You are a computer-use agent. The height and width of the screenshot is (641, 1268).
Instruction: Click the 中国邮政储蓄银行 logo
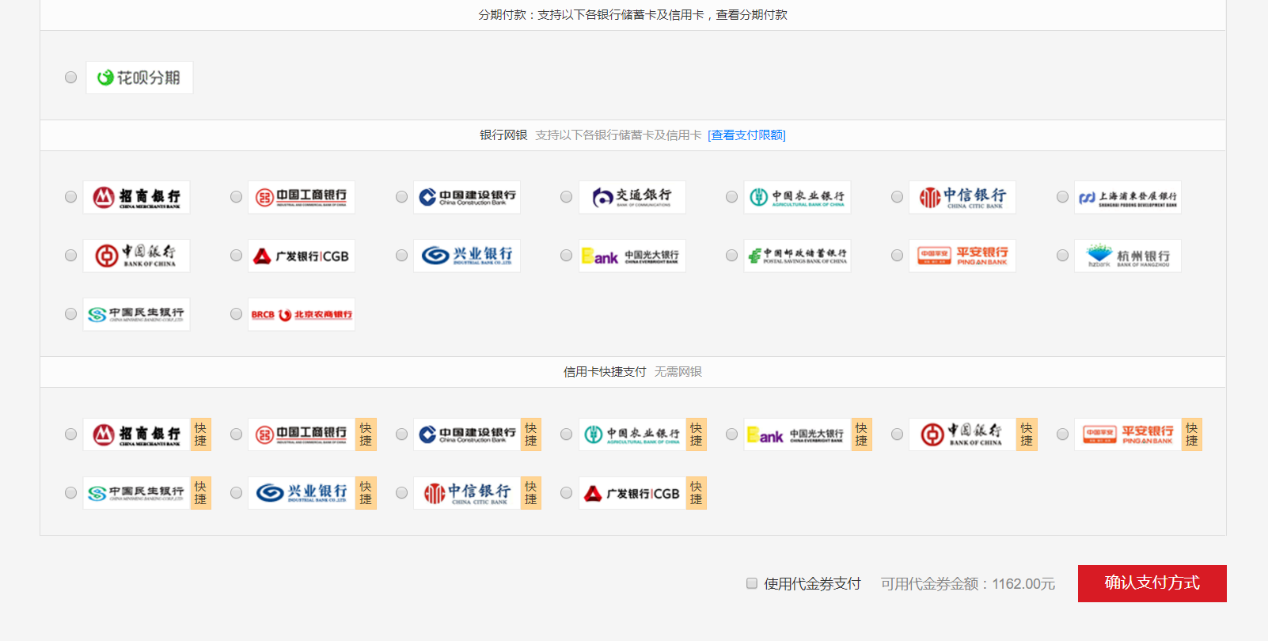pos(797,256)
